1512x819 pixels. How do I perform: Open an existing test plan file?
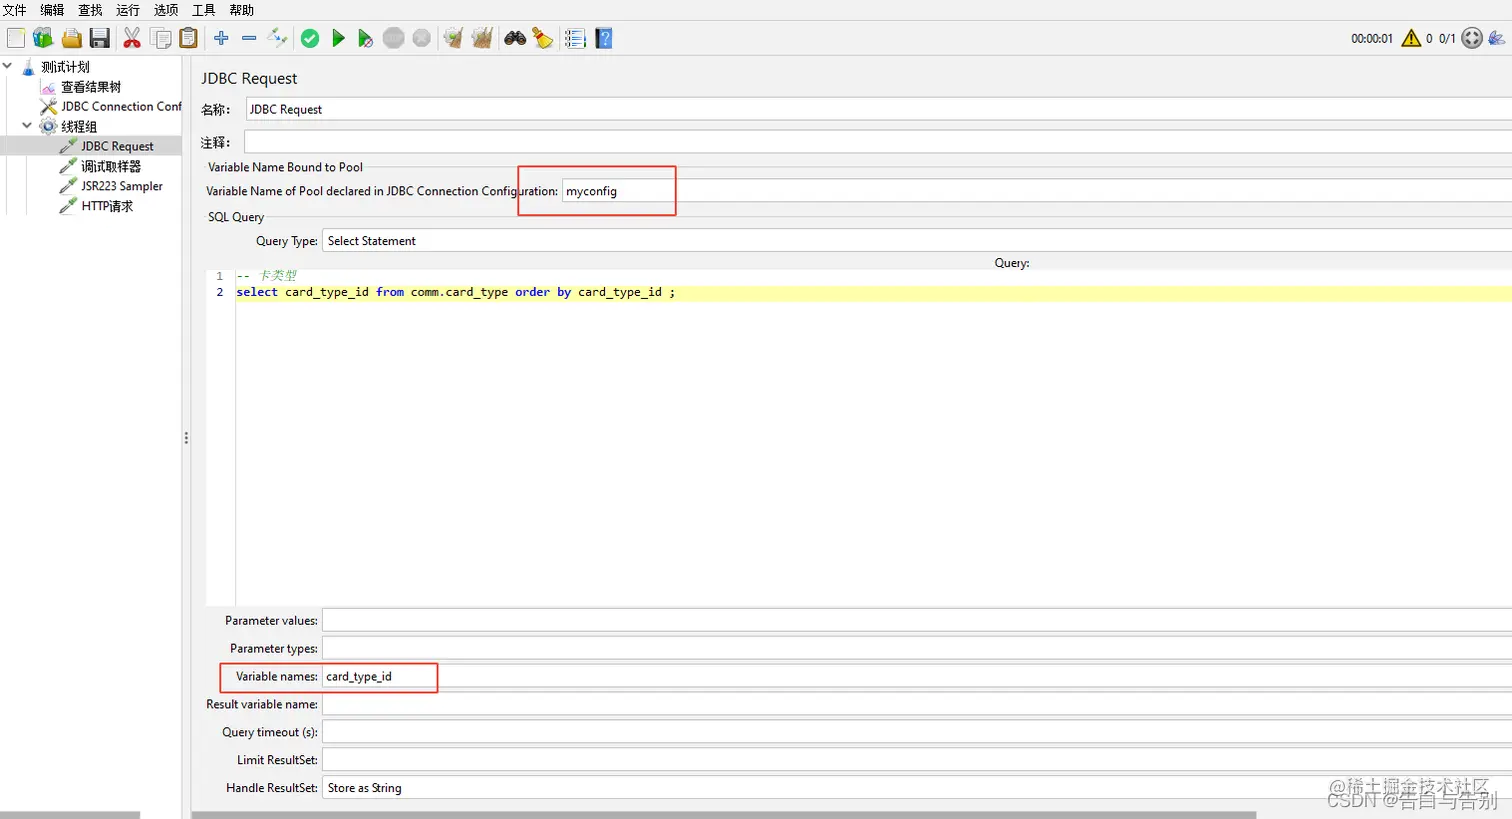point(71,38)
